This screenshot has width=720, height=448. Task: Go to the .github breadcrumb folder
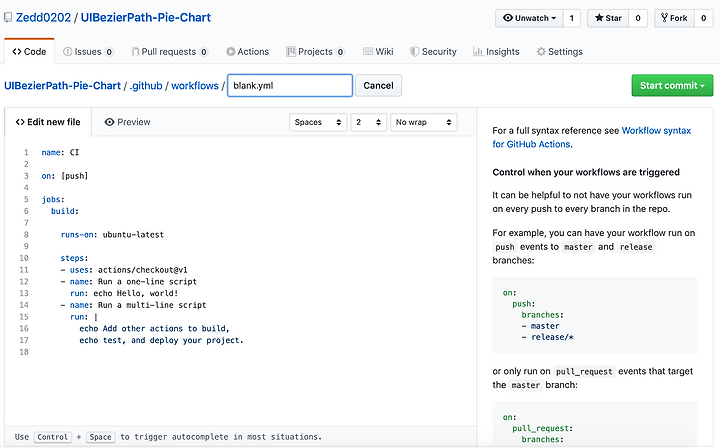pos(146,85)
